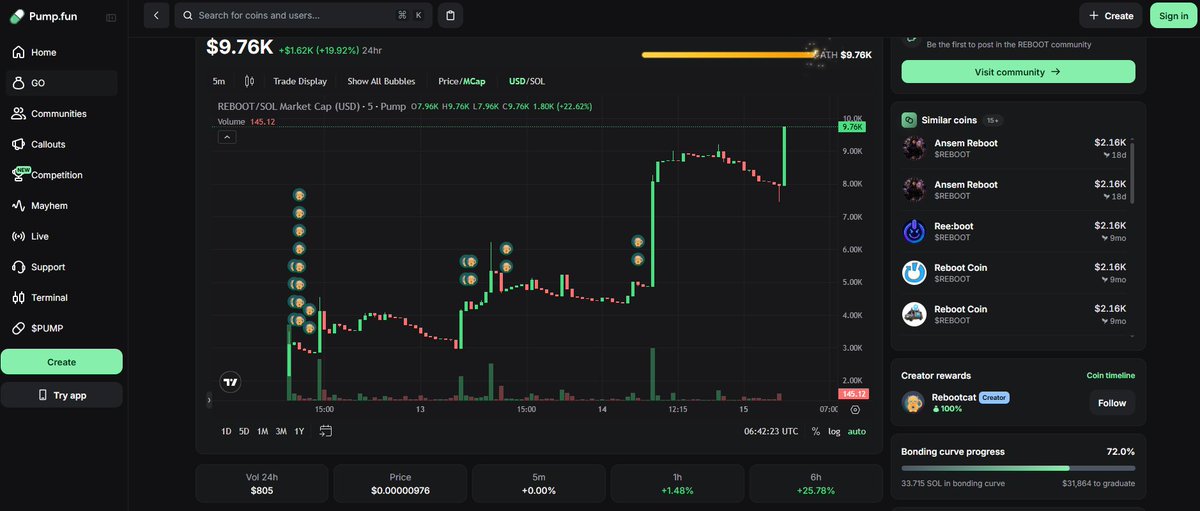Open the Ree:boot similar coin

click(1014, 232)
